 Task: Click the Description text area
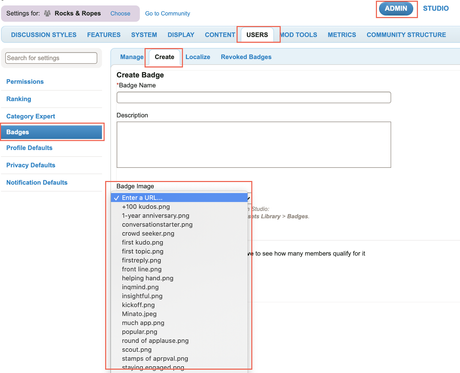click(x=254, y=144)
